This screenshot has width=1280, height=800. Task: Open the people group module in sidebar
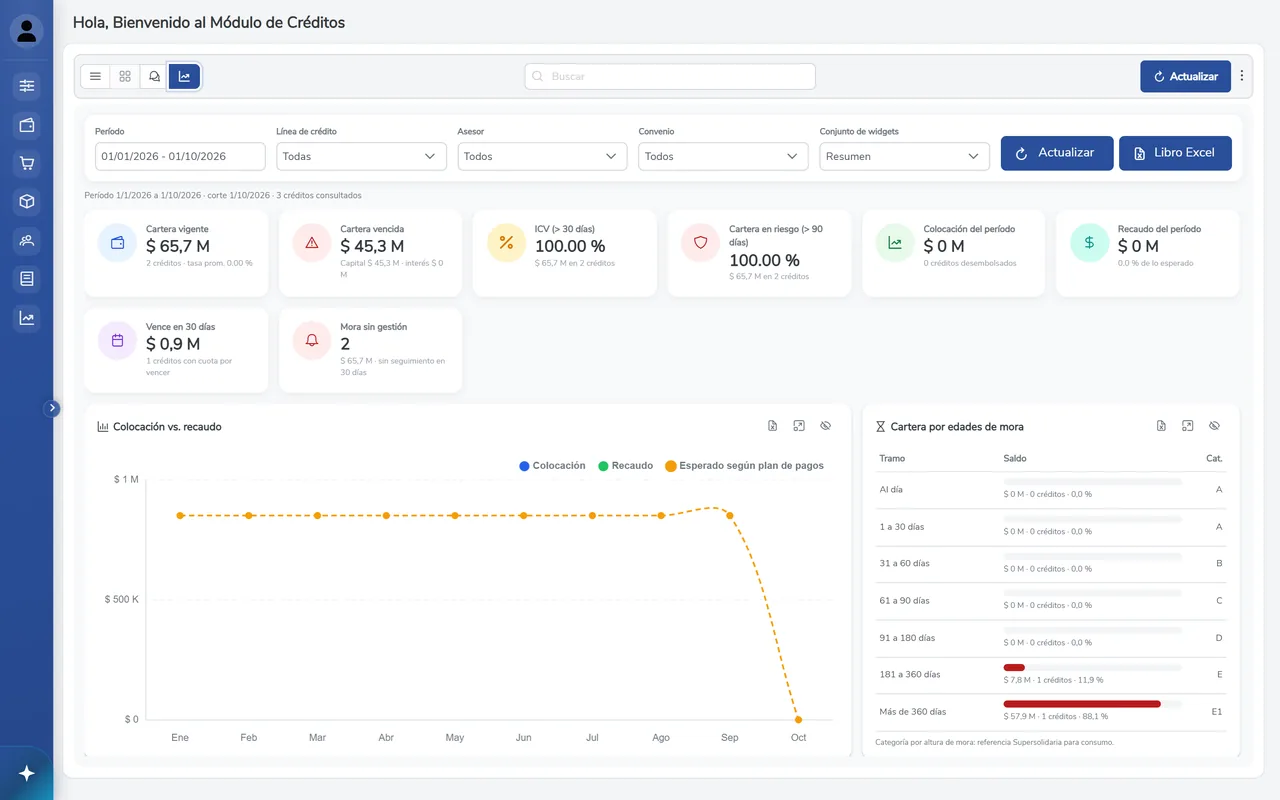27,241
